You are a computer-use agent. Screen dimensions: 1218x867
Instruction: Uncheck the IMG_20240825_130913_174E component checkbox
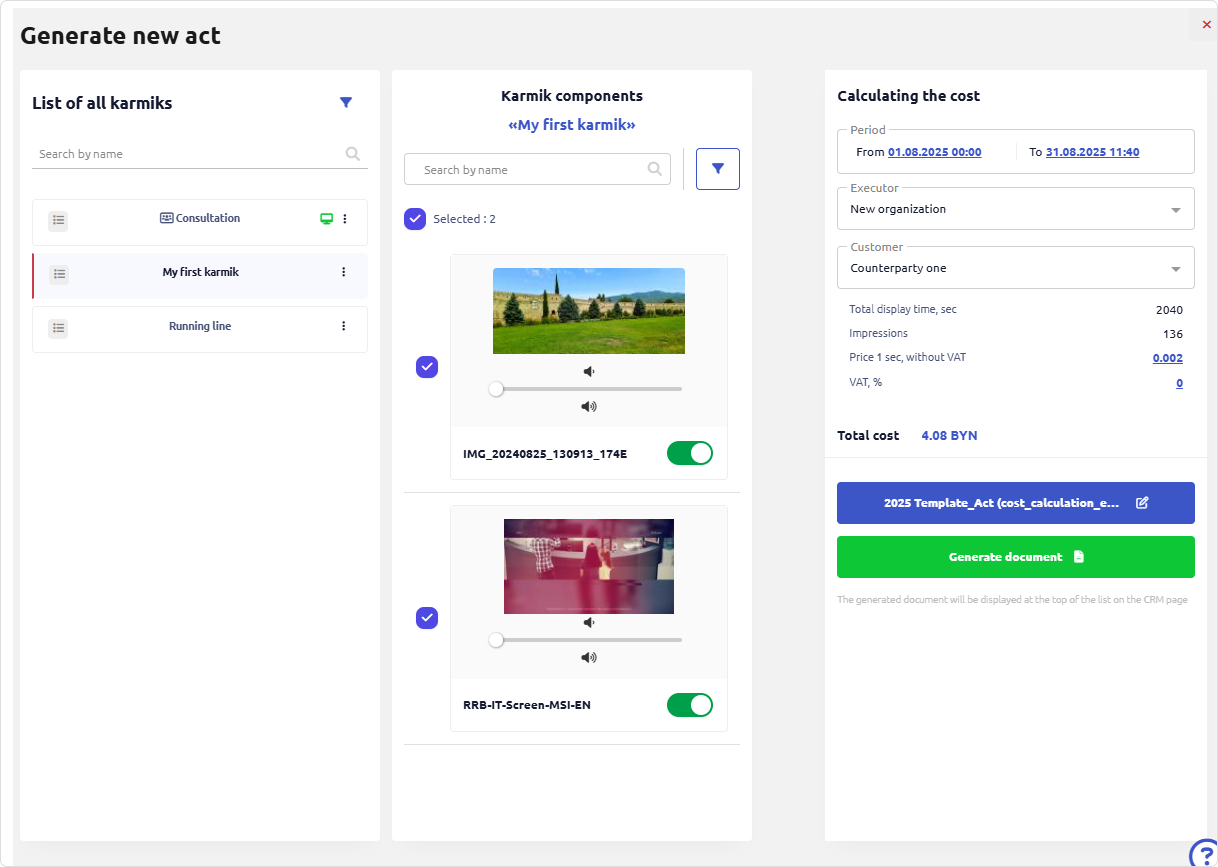[427, 367]
